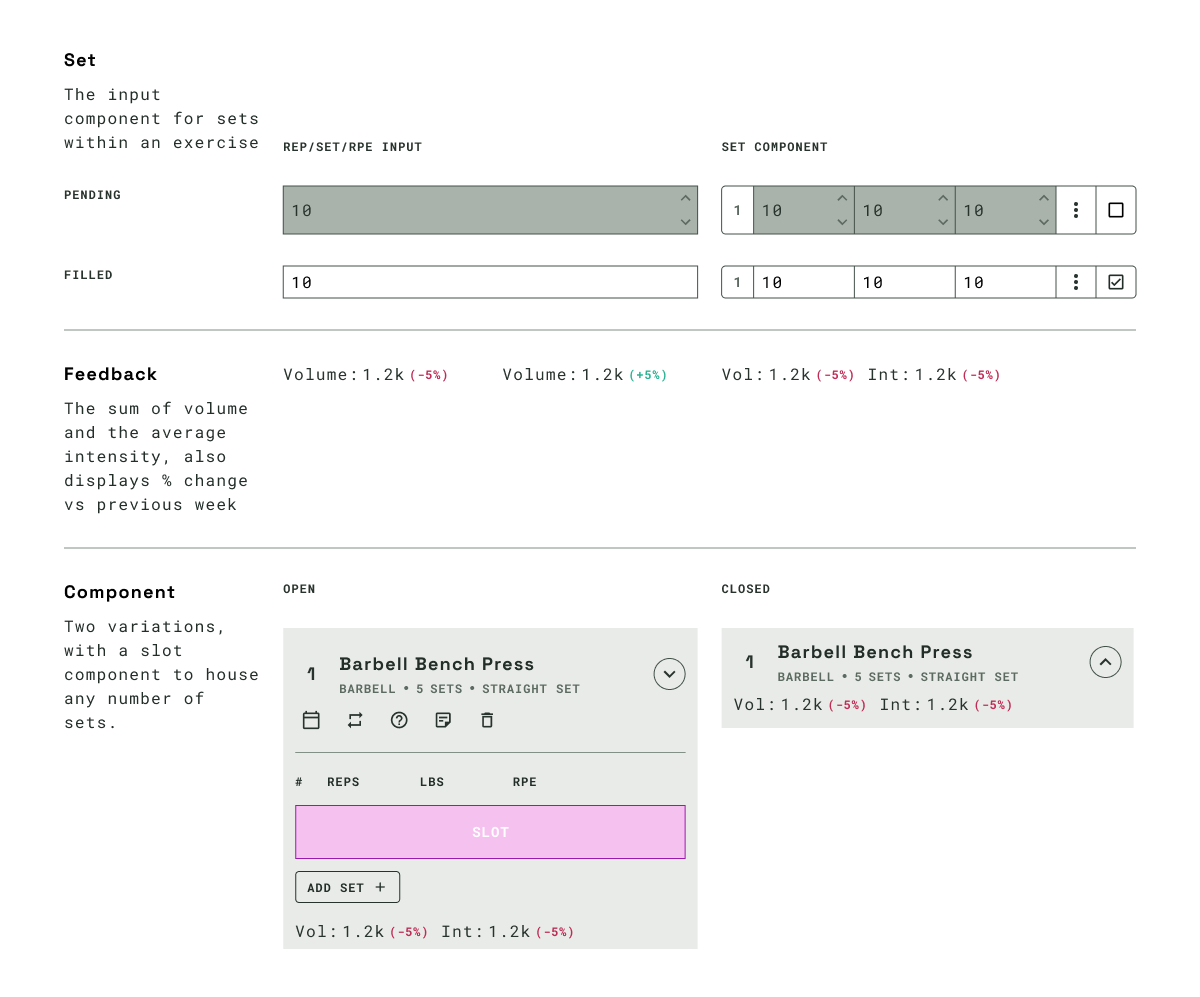This screenshot has height=997, width=1200.
Task: Focus the wide pending rep input showing 10
Action: (490, 210)
